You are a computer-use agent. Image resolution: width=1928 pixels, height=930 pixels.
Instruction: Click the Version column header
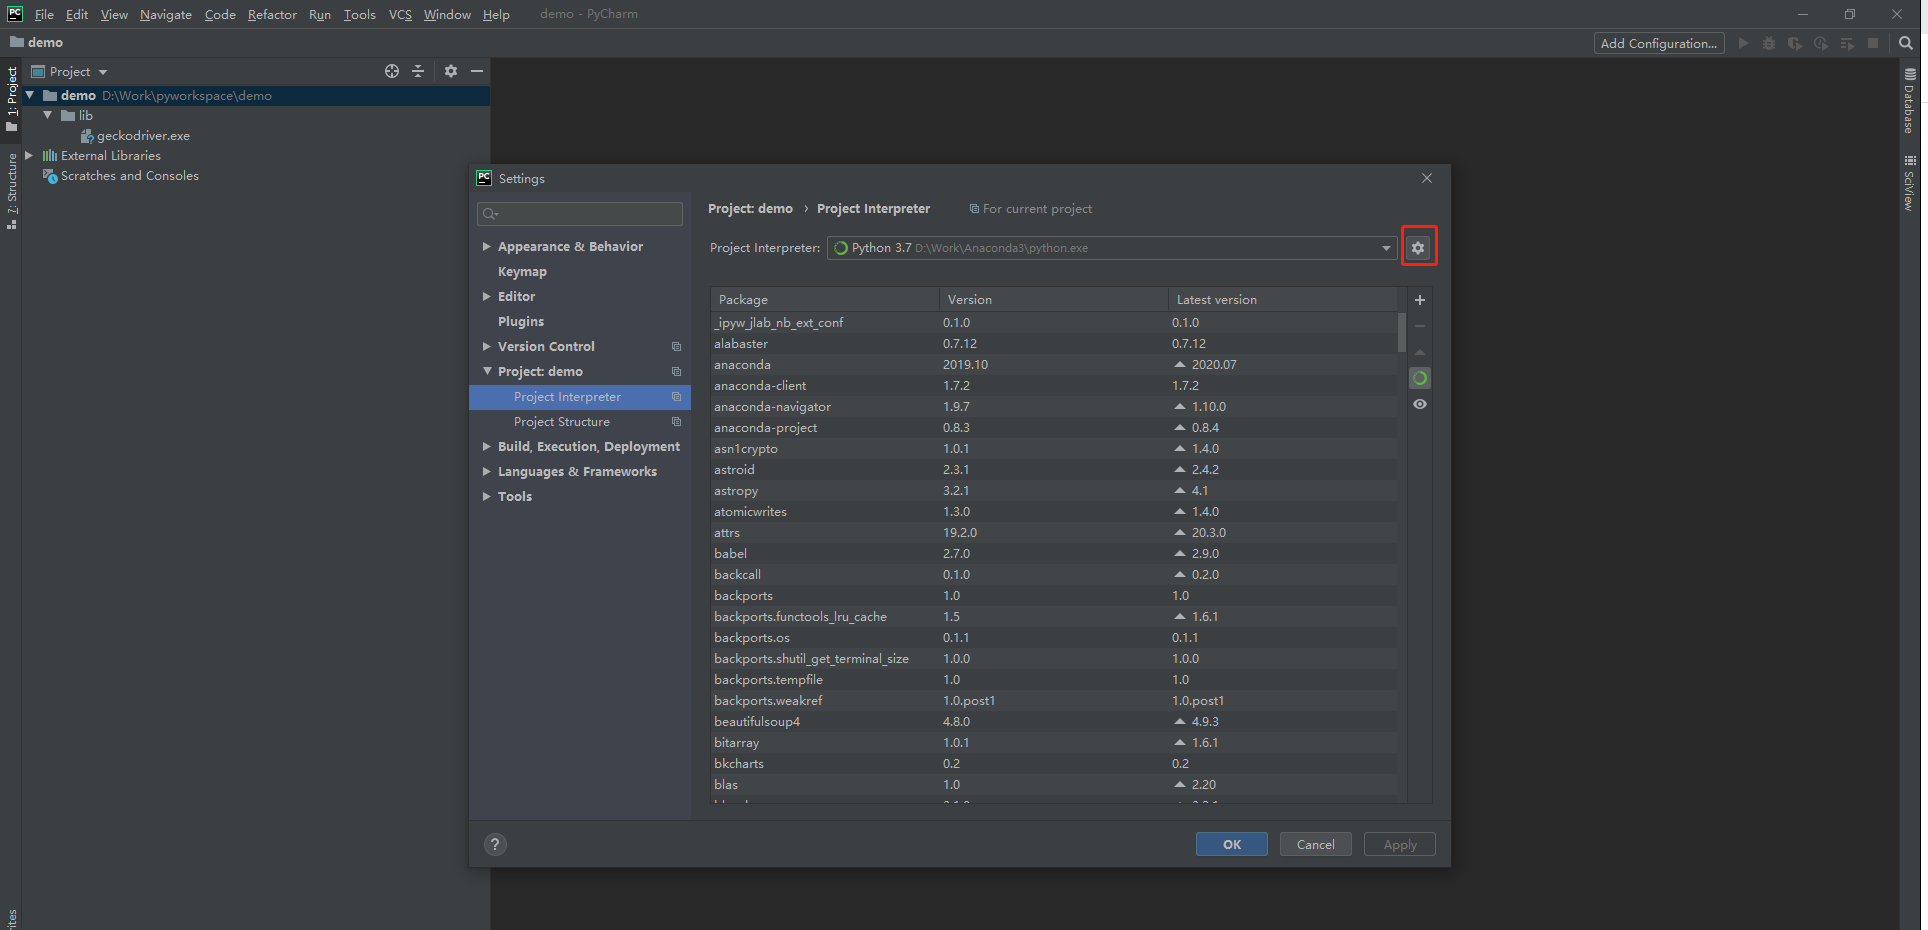1054,299
